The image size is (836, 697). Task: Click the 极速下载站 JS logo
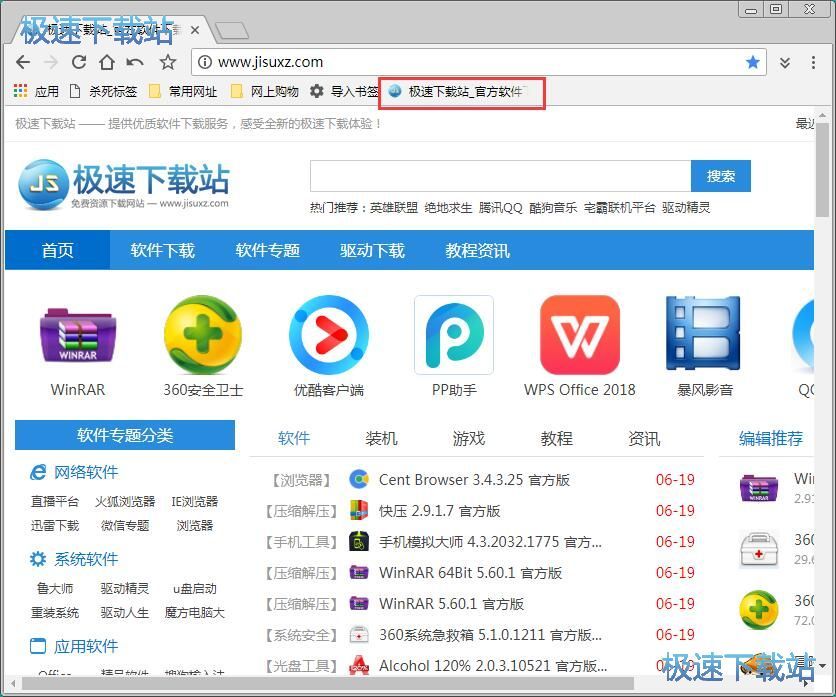click(124, 184)
